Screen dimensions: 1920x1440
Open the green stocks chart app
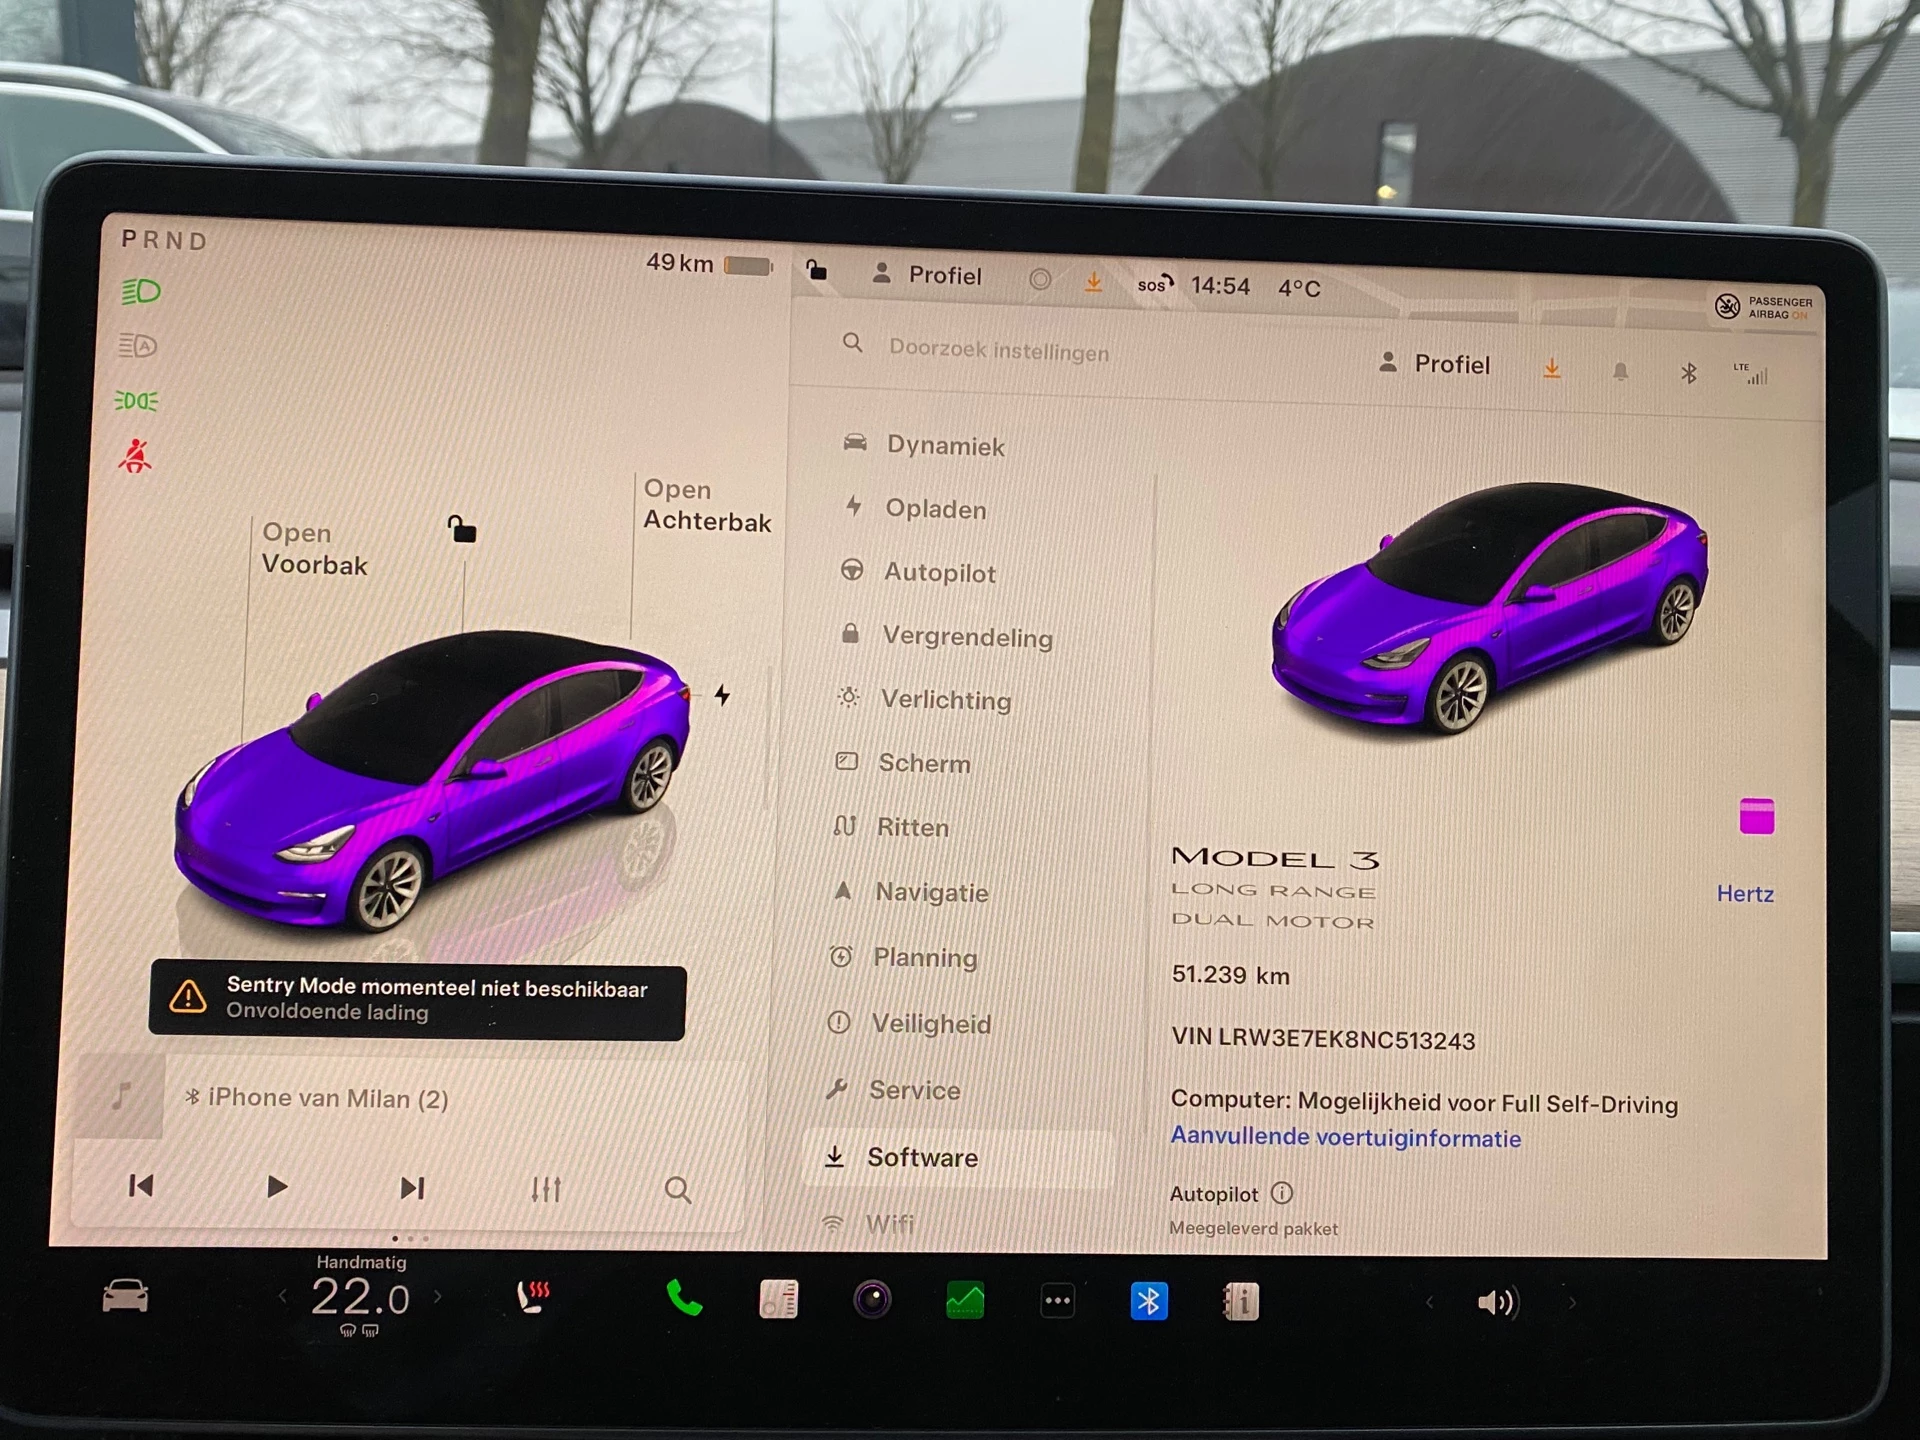(x=965, y=1300)
